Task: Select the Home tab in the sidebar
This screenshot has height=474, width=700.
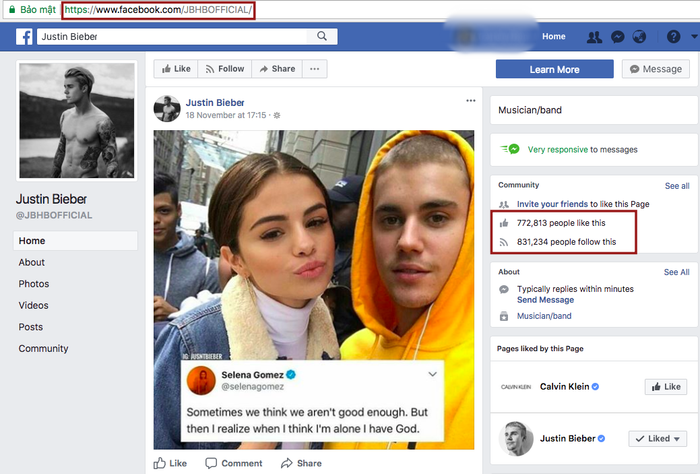Action: coord(75,241)
